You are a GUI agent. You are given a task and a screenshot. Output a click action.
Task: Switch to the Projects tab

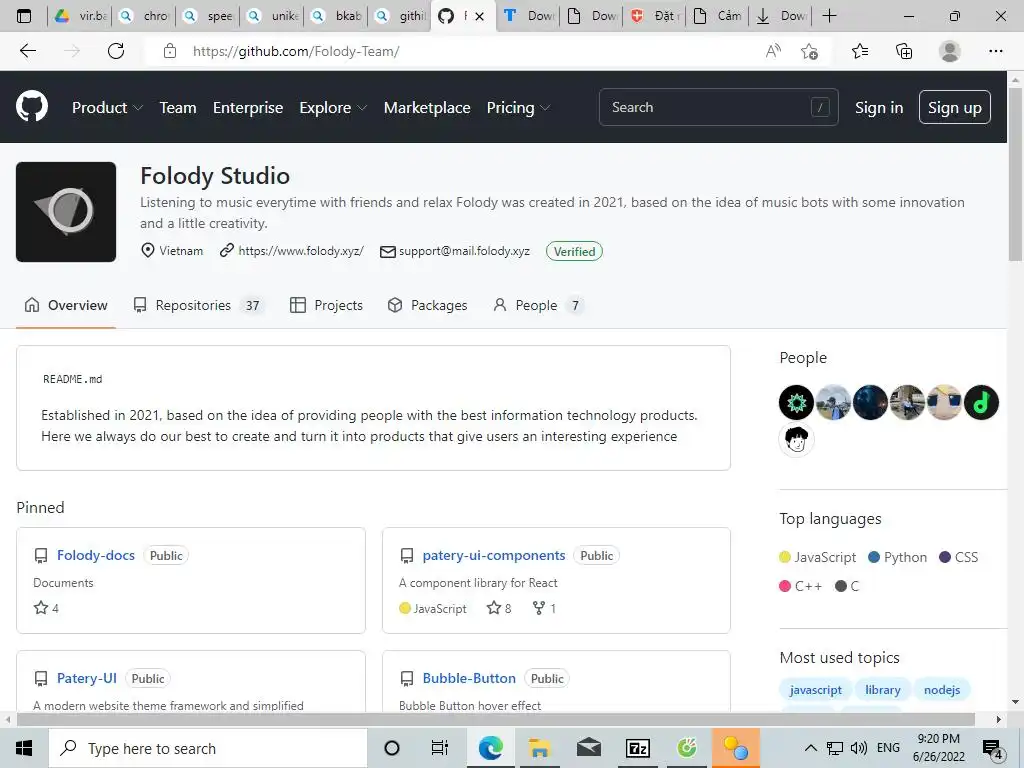(326, 305)
